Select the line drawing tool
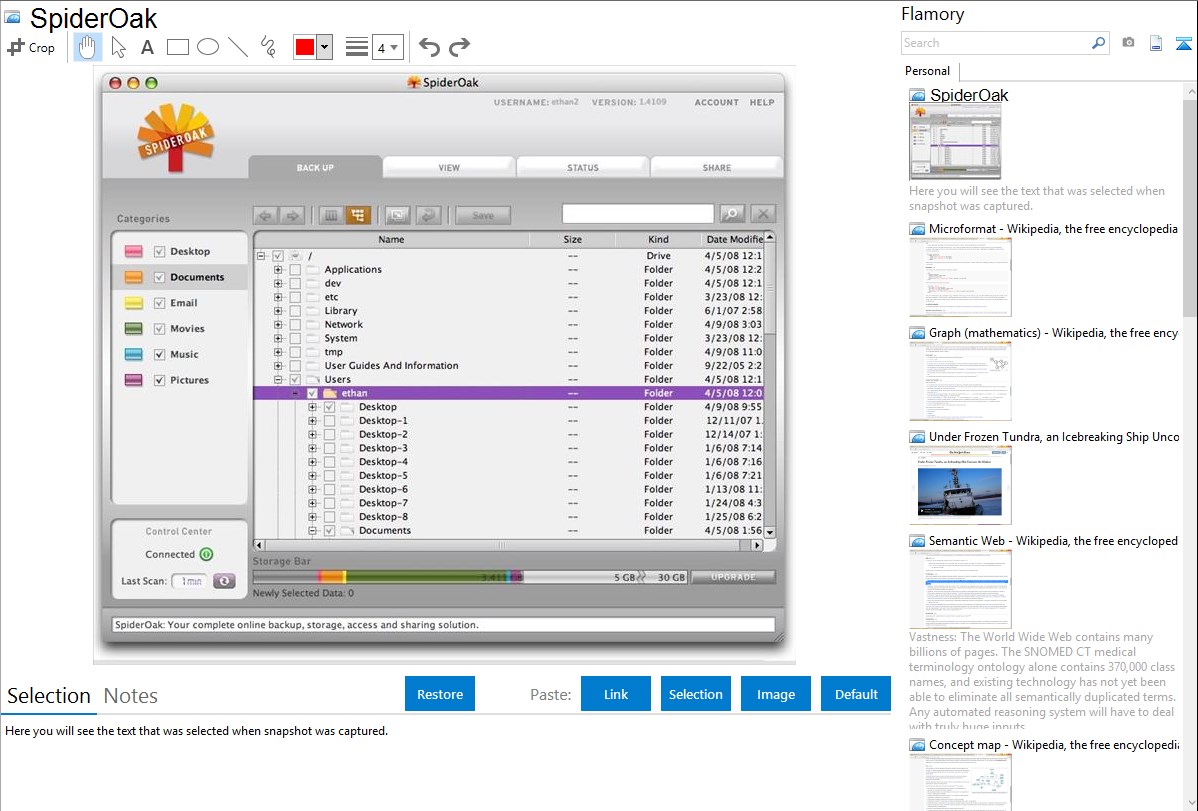This screenshot has width=1198, height=811. click(238, 47)
